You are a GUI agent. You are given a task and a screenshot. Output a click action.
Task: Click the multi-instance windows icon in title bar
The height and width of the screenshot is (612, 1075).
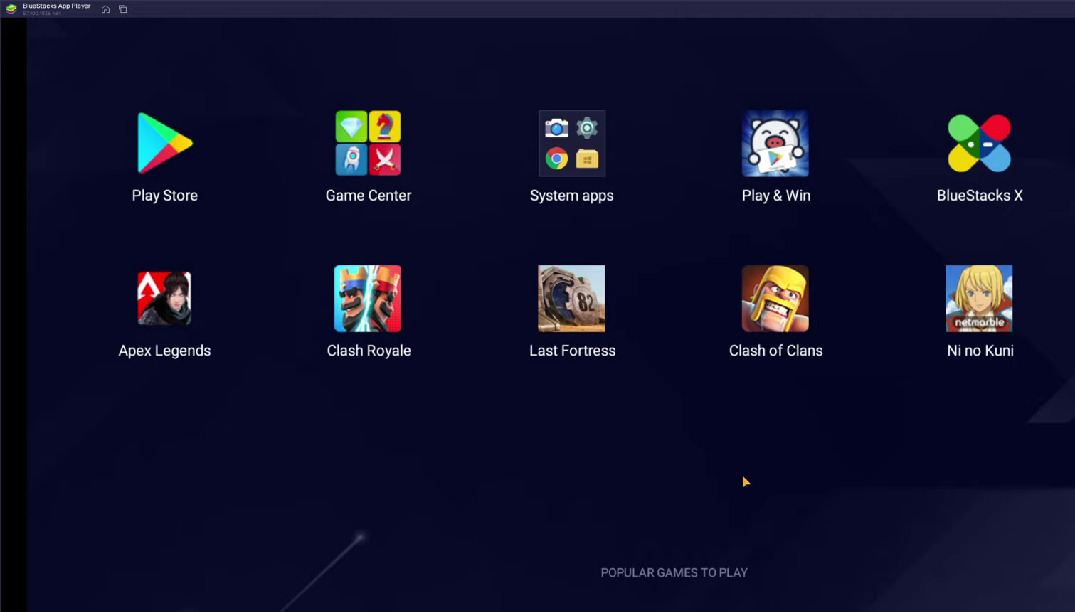coord(123,9)
